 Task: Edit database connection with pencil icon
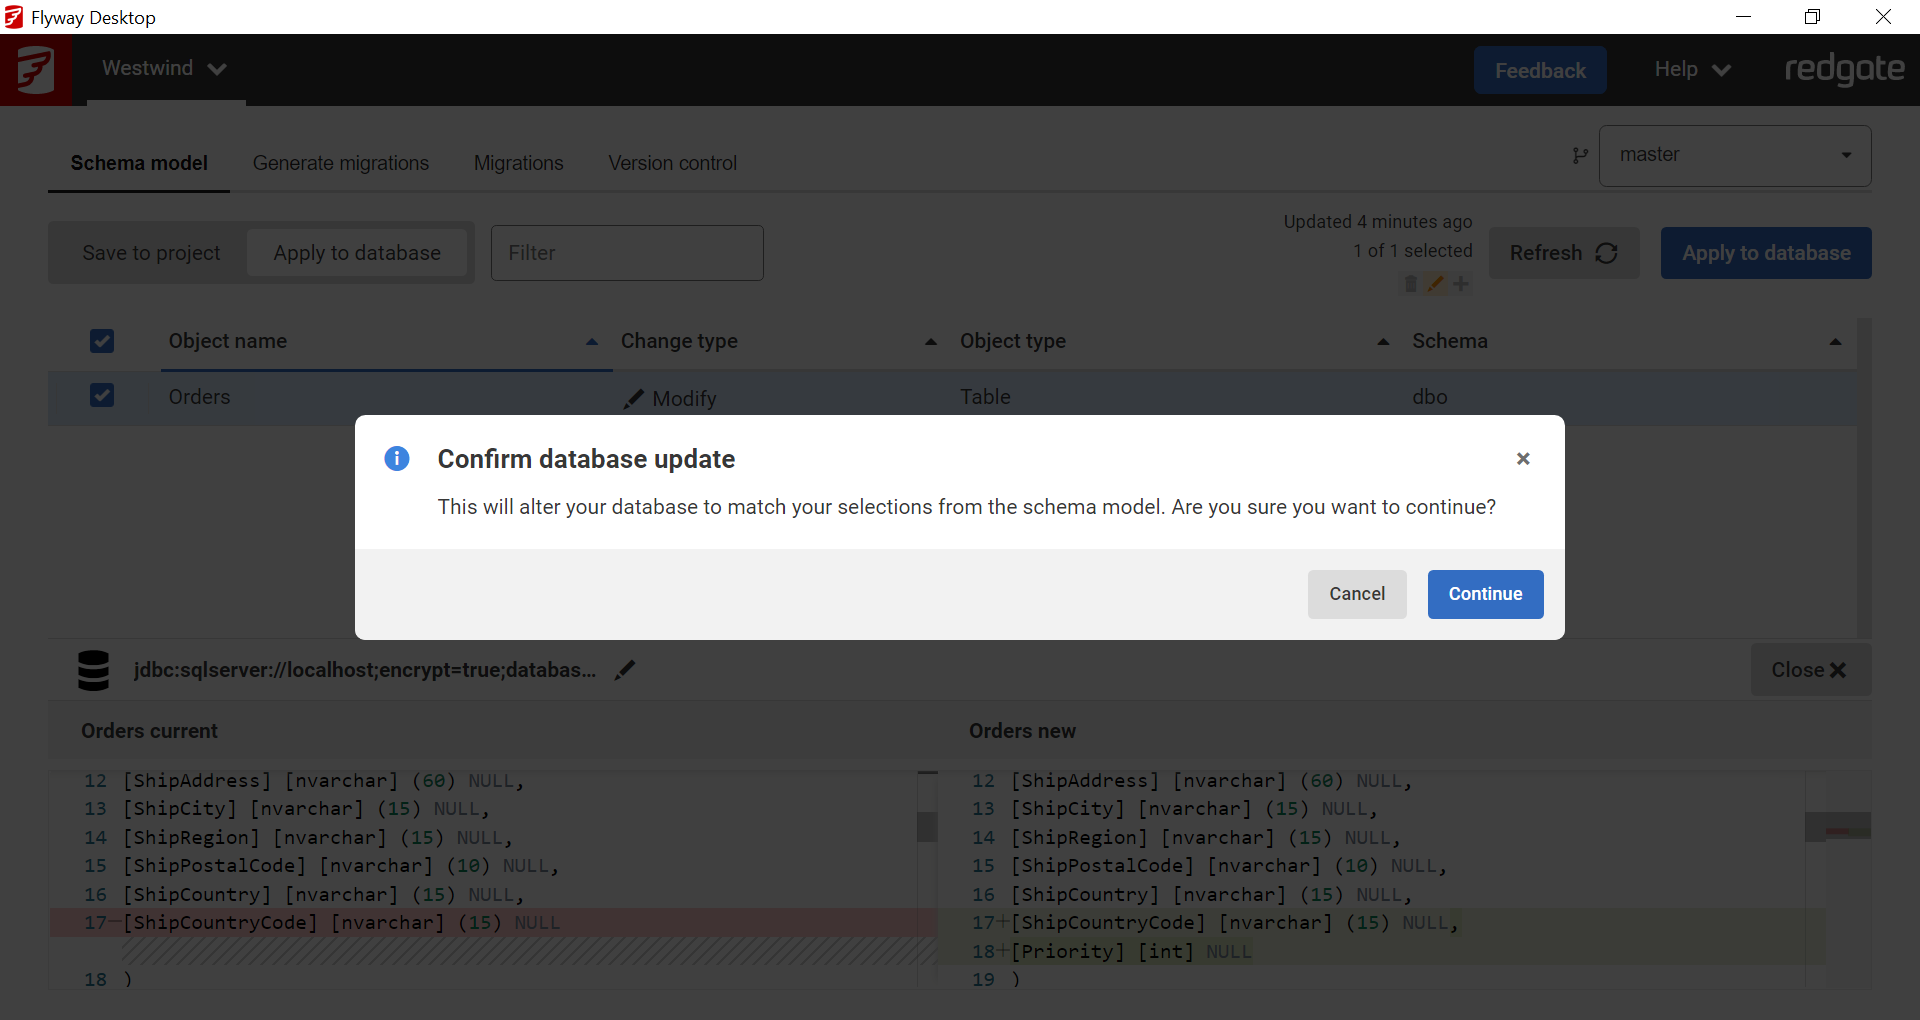(x=625, y=670)
